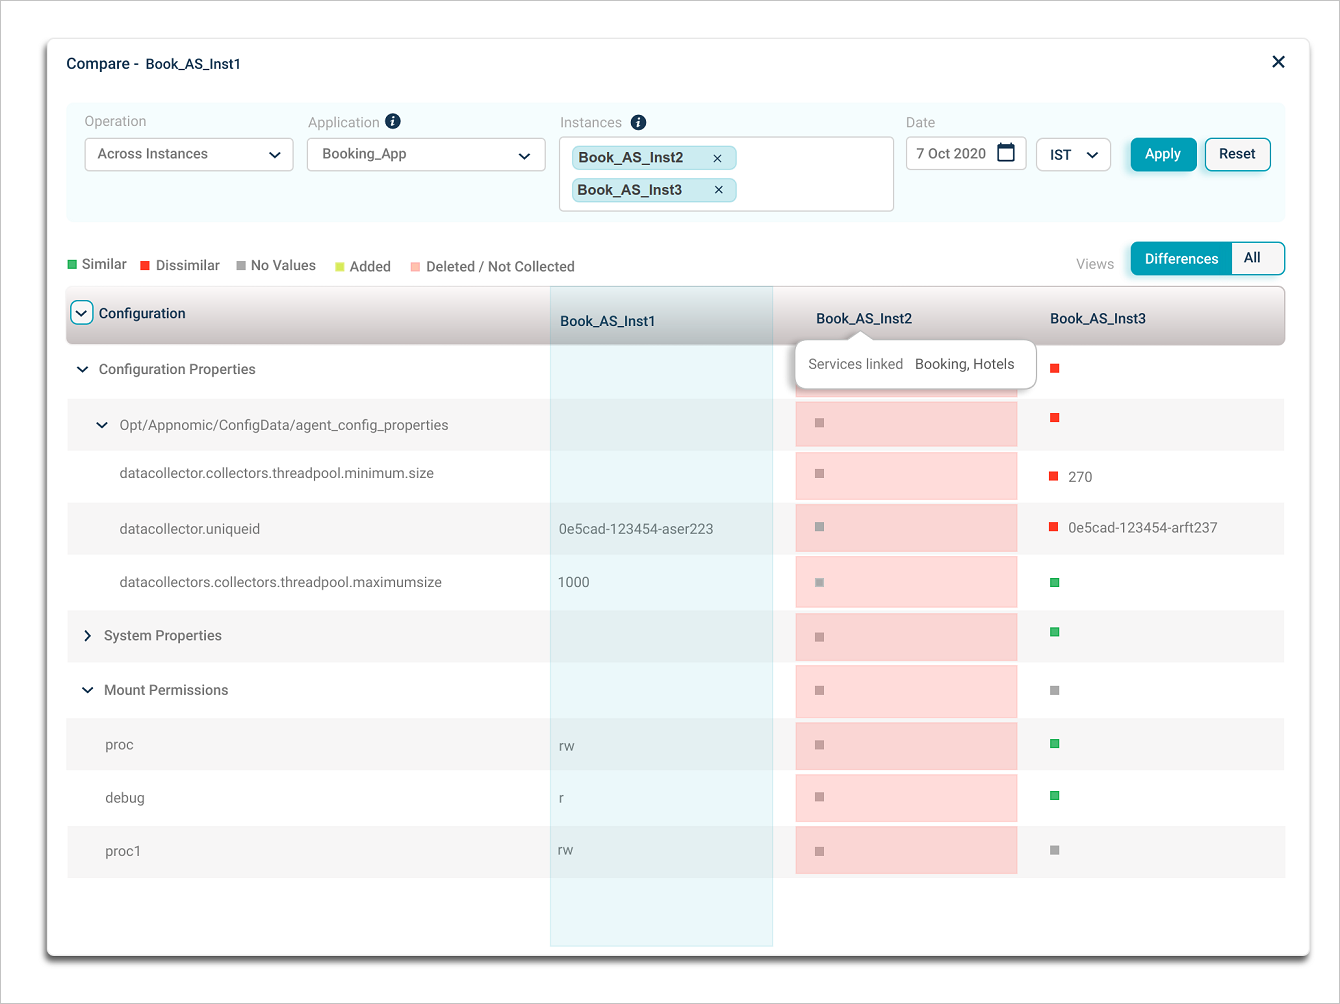Click the info icon next to Application
This screenshot has height=1004, width=1340.
393,121
